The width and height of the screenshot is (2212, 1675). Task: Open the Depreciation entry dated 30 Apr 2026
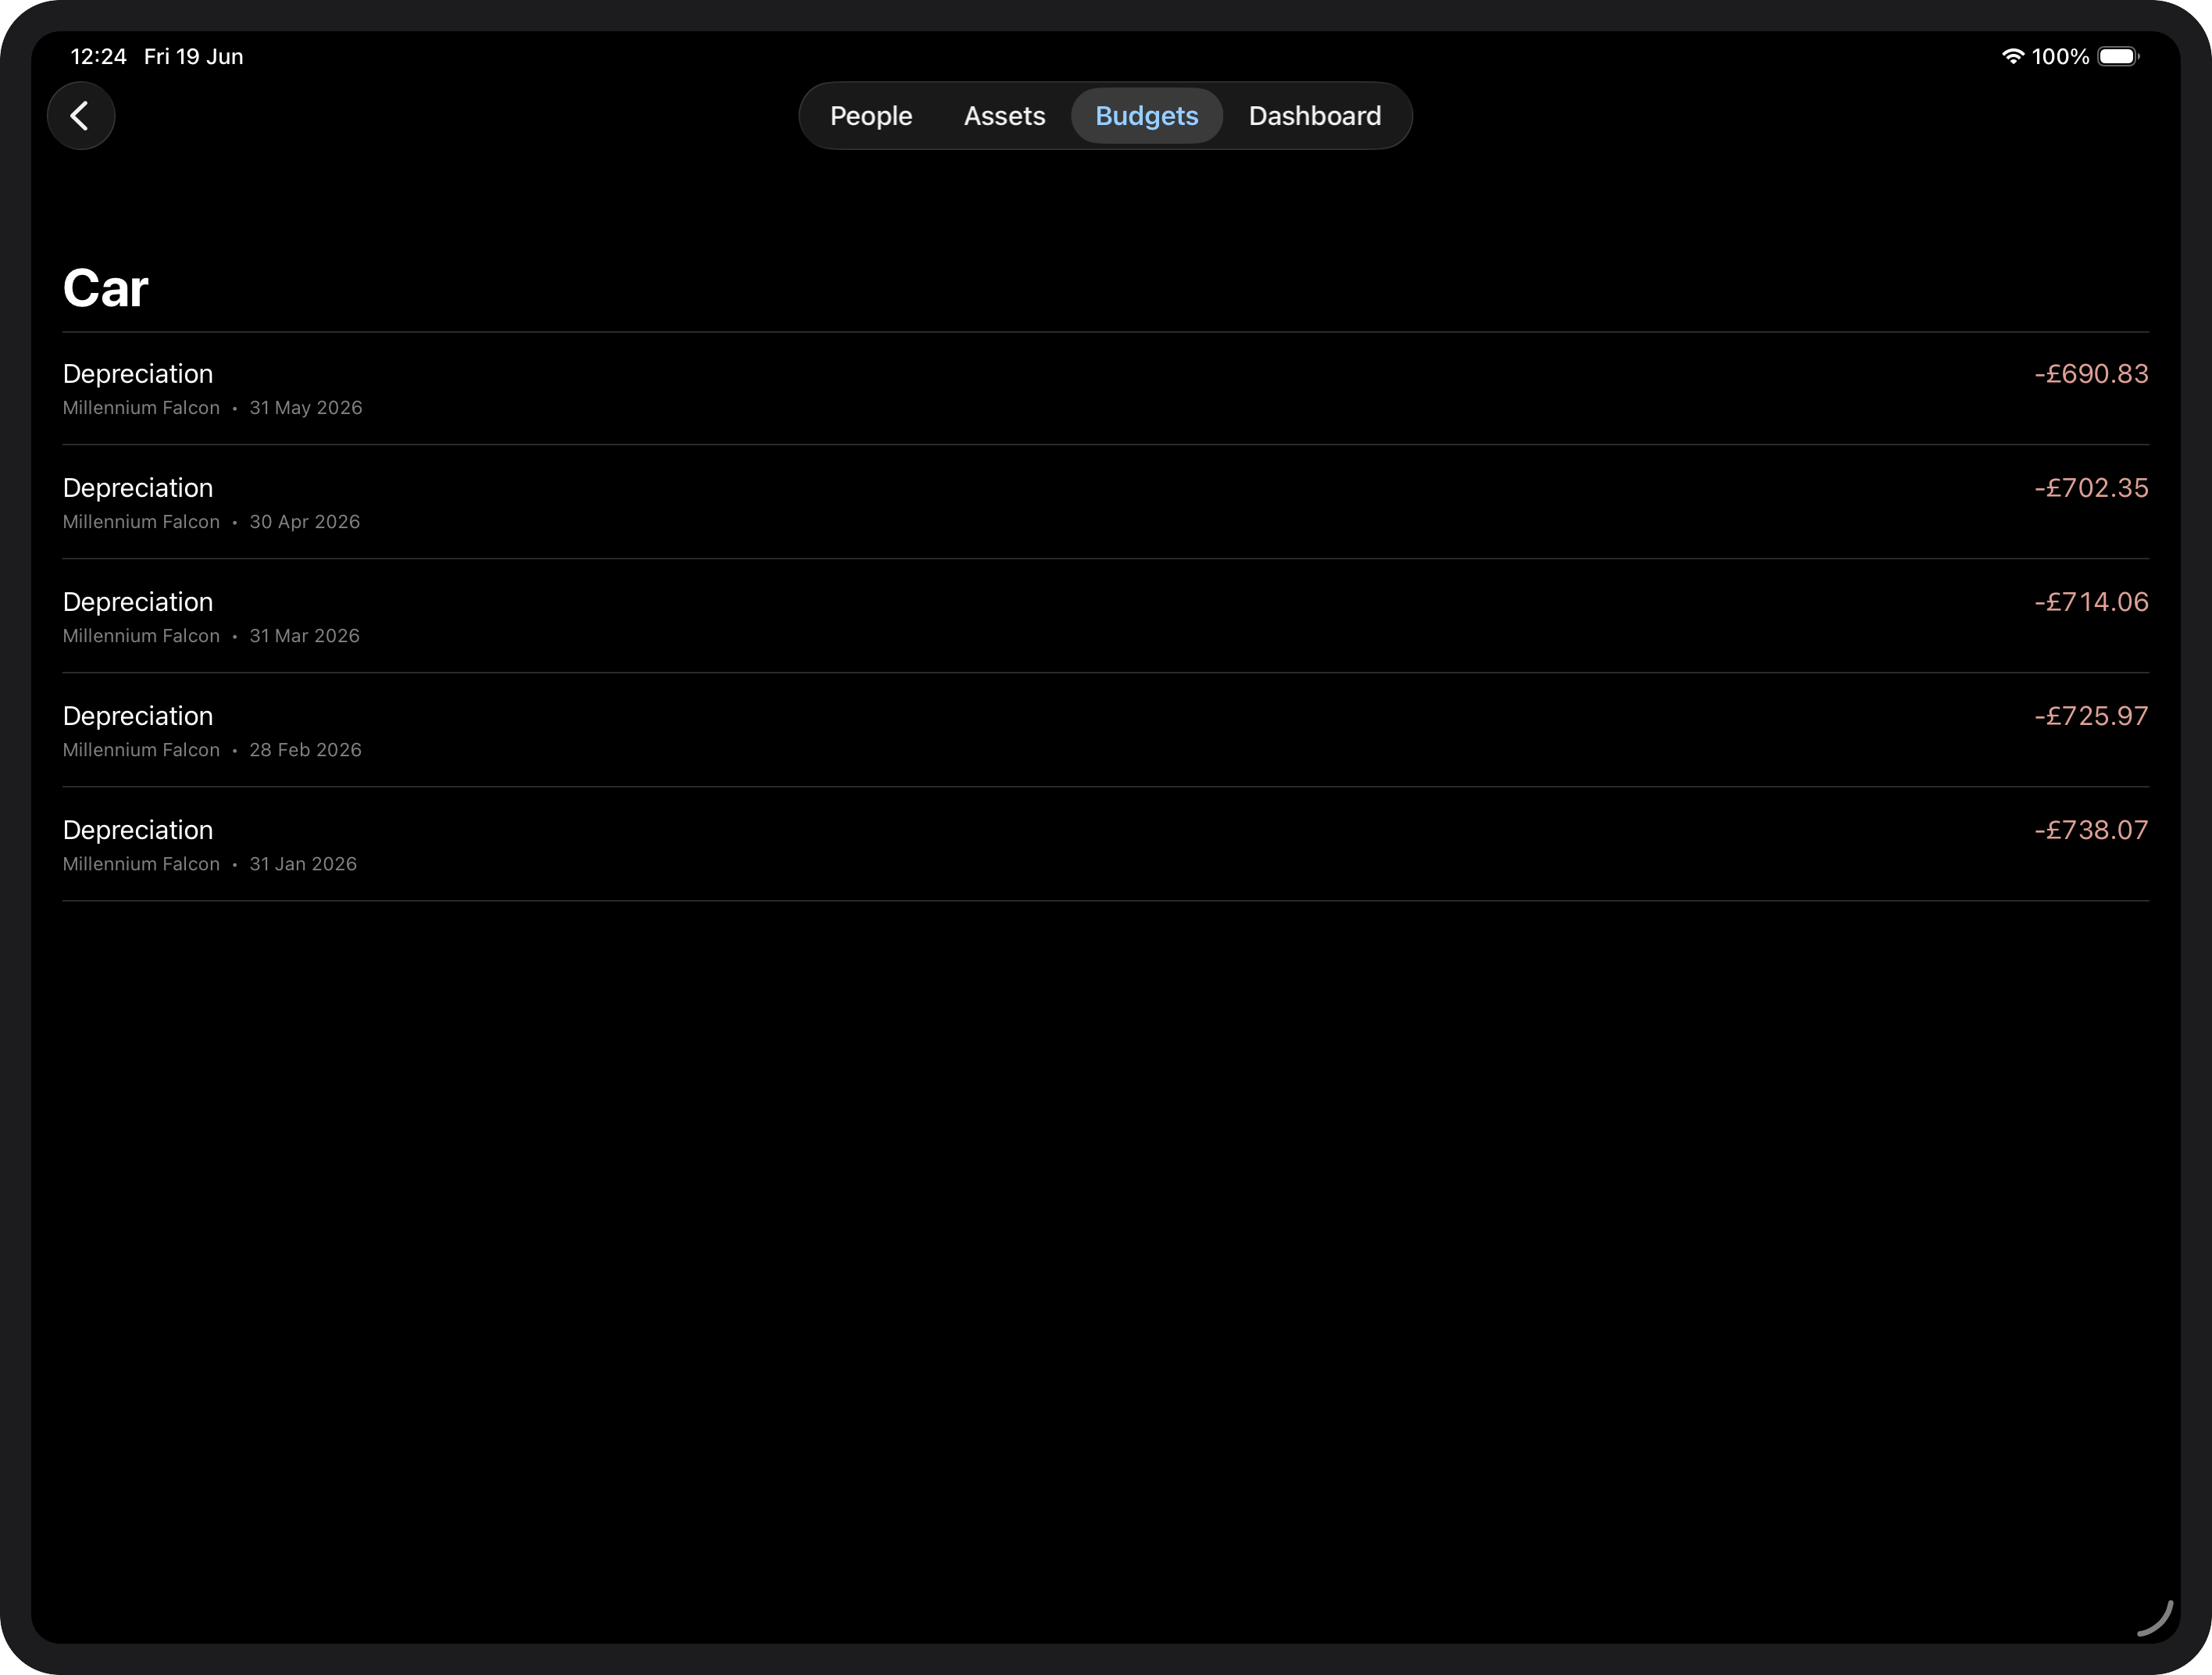coord(1105,502)
